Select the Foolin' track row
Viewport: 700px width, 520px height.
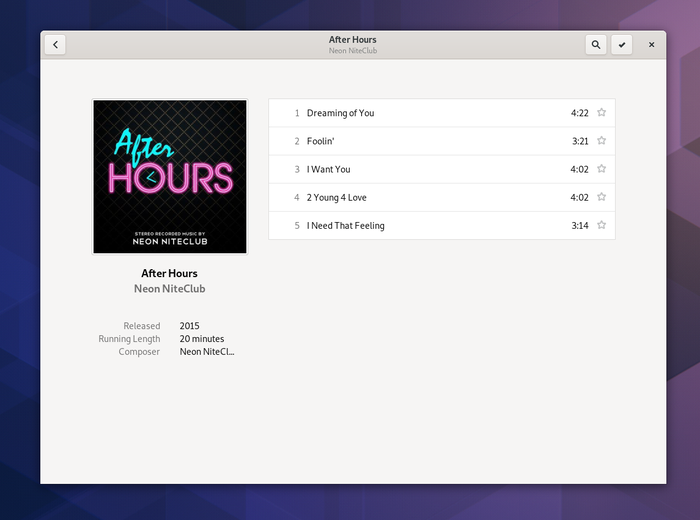321,141
